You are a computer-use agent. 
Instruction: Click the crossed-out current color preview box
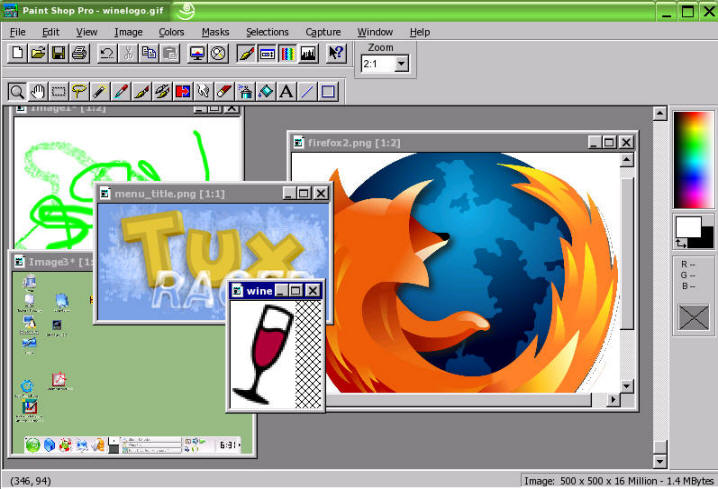(693, 317)
